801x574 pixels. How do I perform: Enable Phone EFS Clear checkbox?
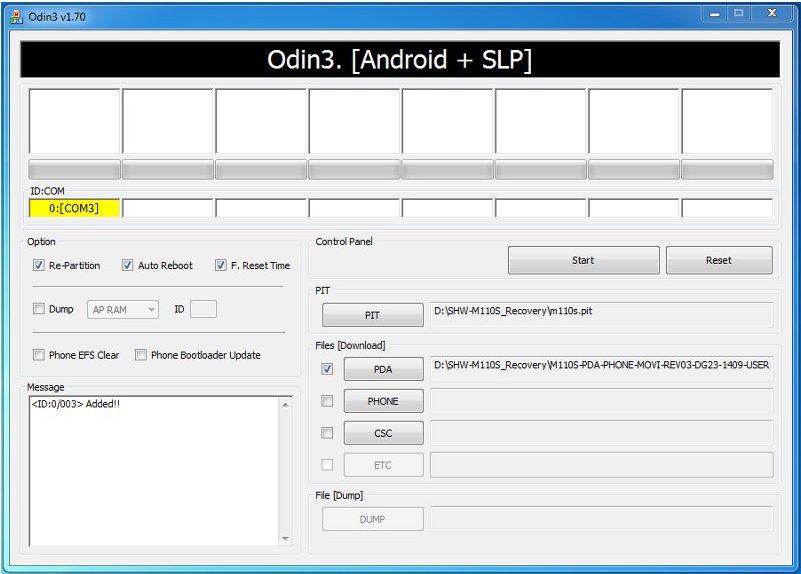click(x=38, y=354)
